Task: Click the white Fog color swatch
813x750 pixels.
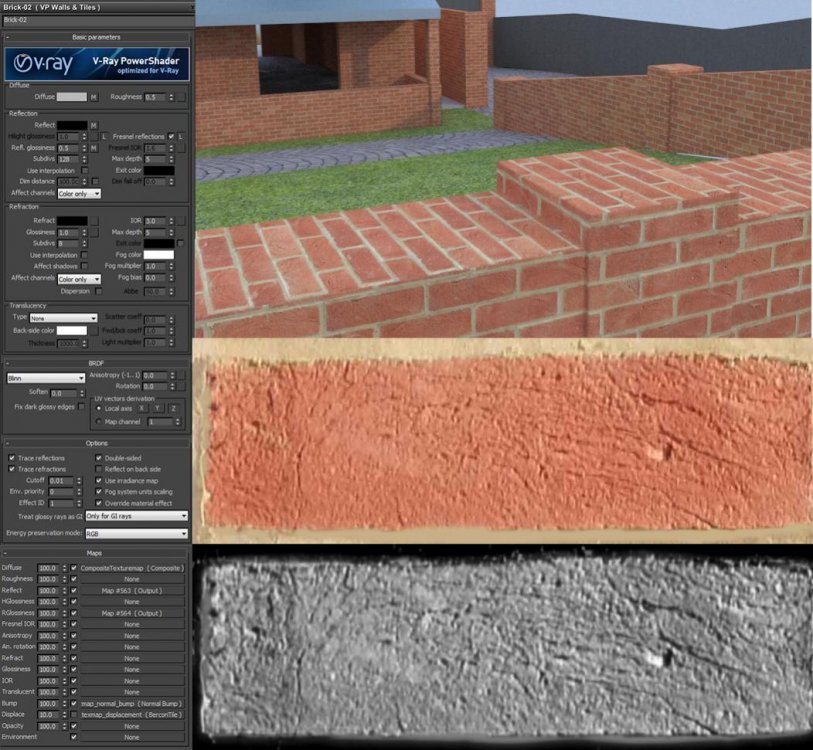Action: tap(158, 255)
